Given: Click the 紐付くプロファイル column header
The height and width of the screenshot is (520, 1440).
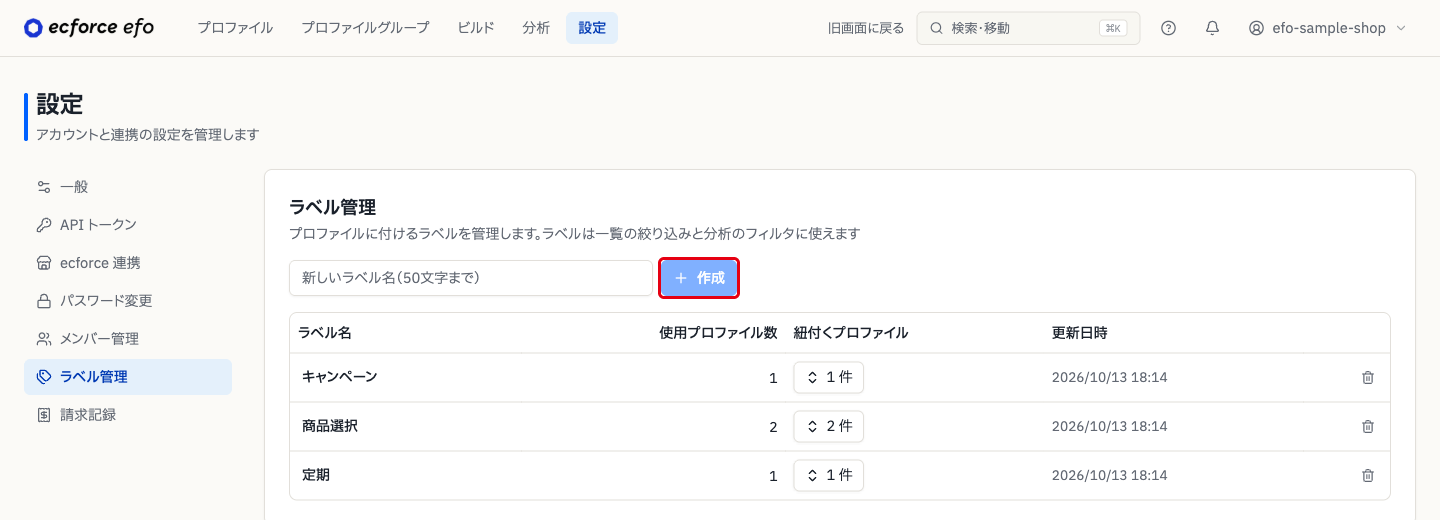Looking at the screenshot, I should tap(851, 333).
